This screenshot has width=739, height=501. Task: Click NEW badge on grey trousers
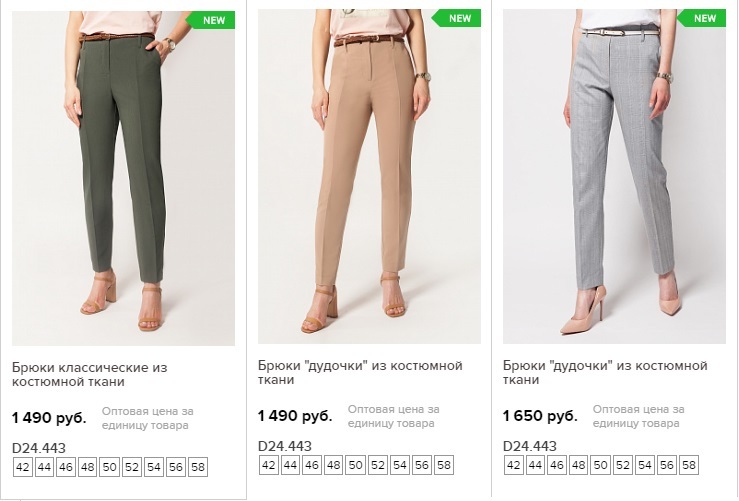[x=704, y=19]
